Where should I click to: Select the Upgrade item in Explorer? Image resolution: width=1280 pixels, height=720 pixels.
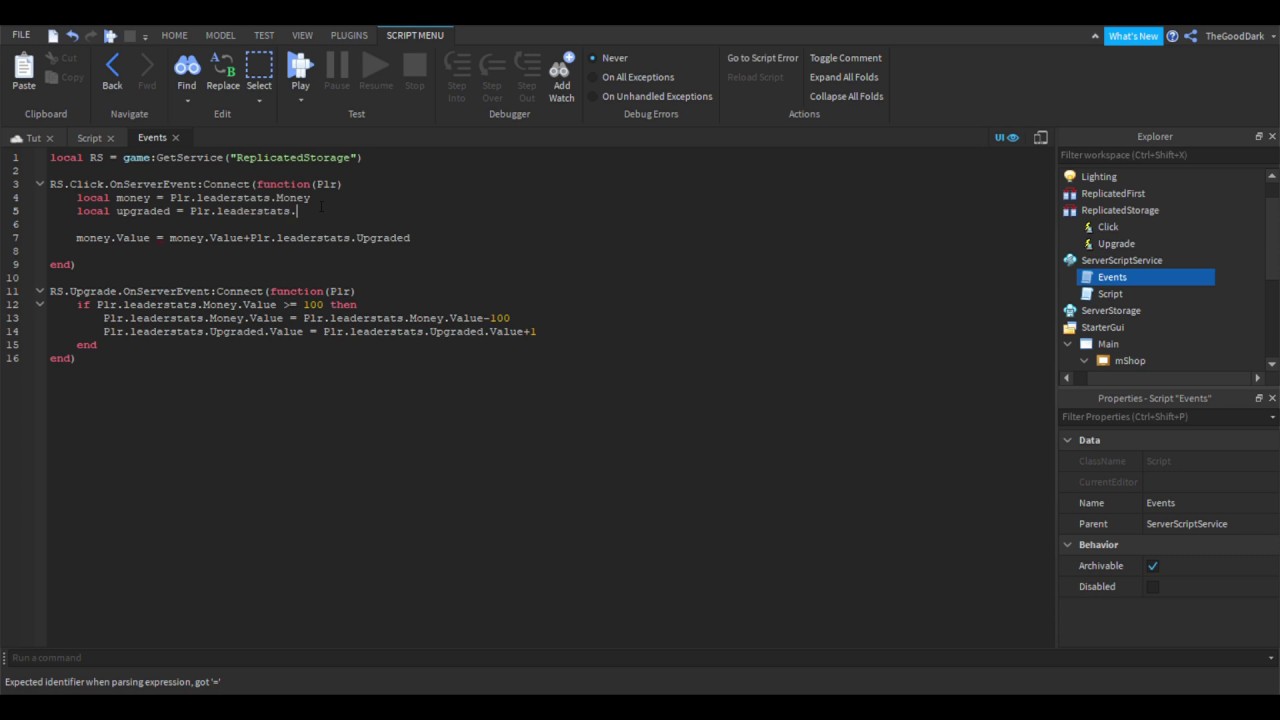[x=1116, y=244]
